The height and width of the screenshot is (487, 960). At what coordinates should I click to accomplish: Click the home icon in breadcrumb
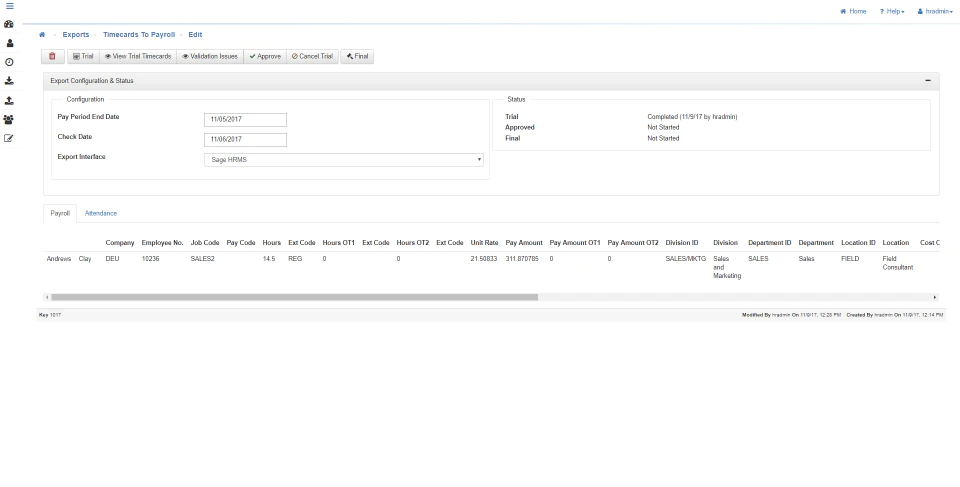(42, 35)
